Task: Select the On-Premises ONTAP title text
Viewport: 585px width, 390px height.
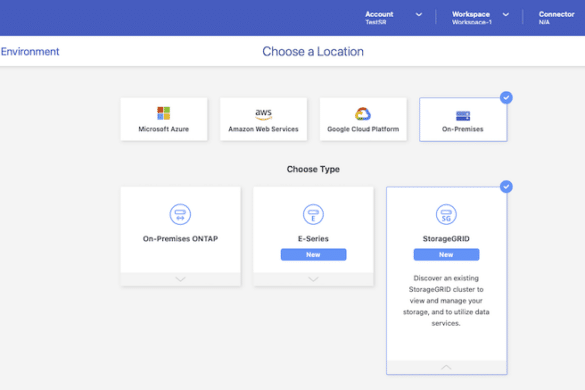Action: click(180, 239)
